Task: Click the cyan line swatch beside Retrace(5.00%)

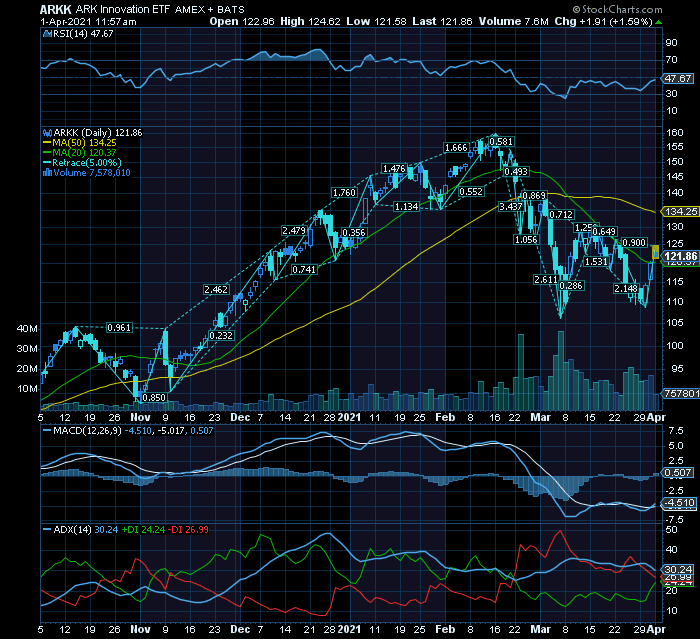Action: 47,163
